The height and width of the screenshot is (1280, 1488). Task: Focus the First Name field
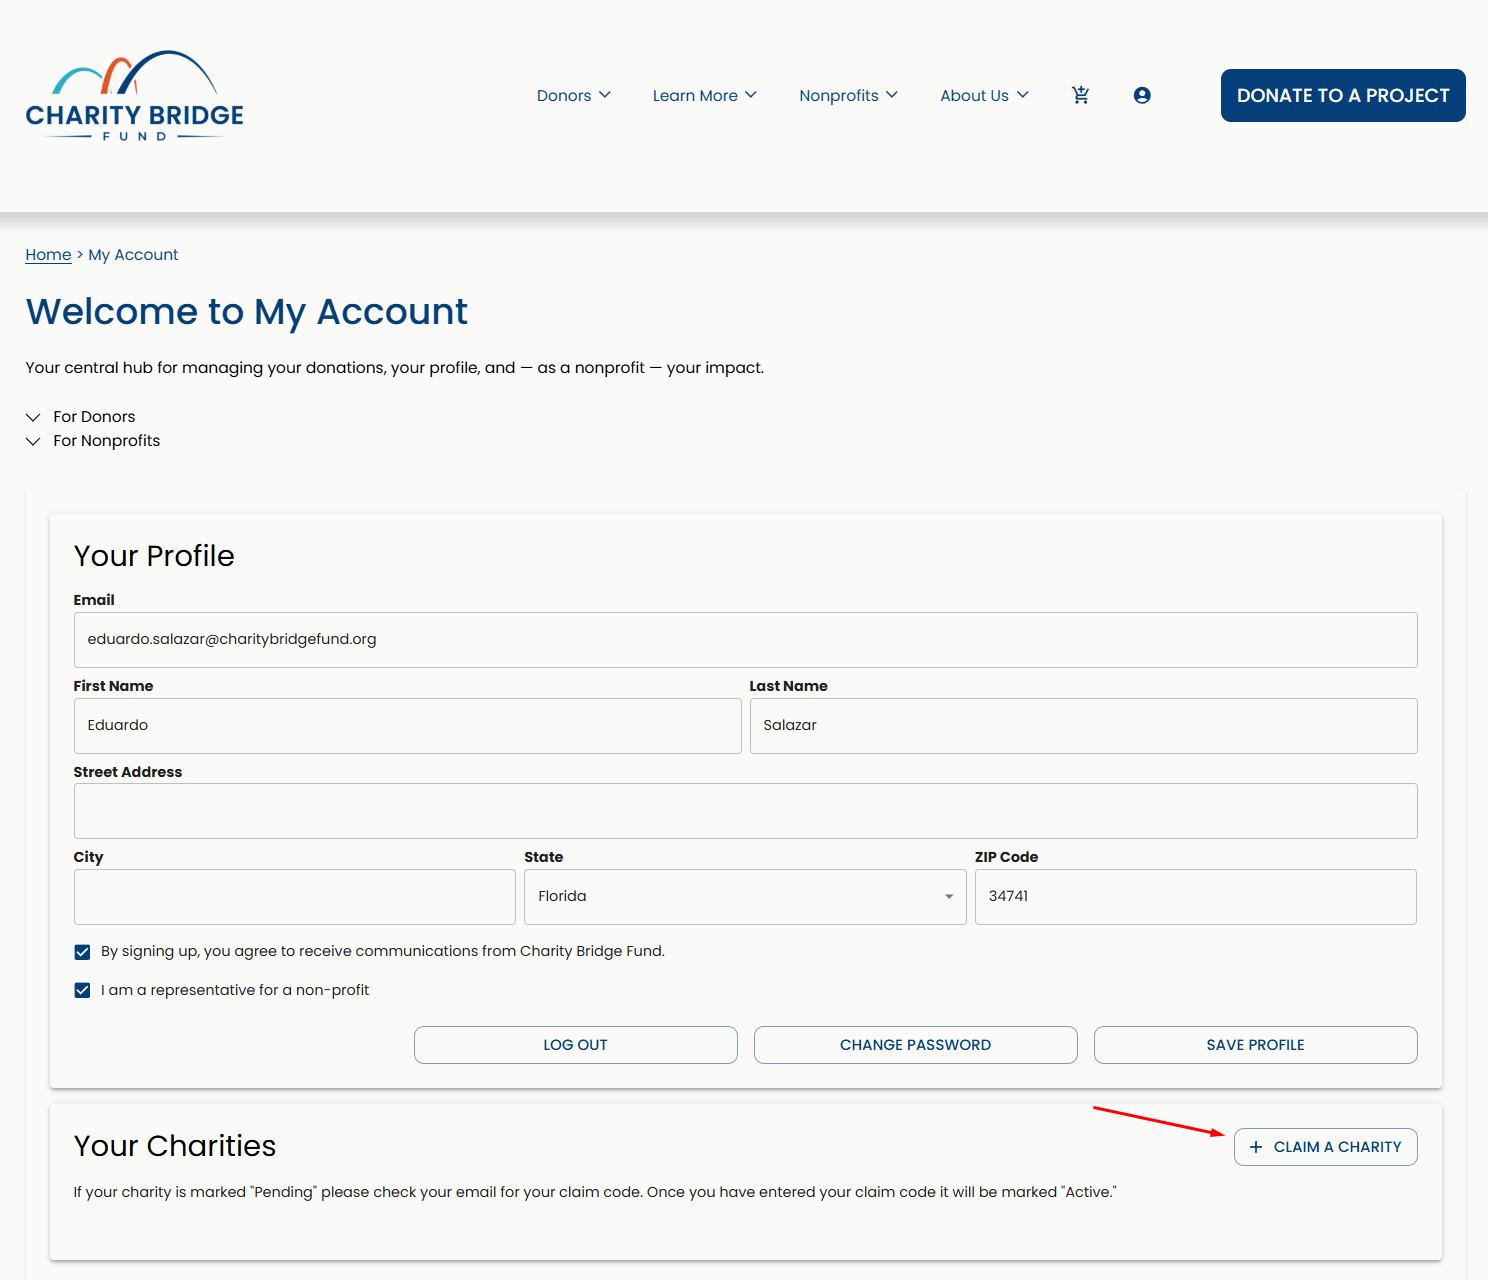408,726
